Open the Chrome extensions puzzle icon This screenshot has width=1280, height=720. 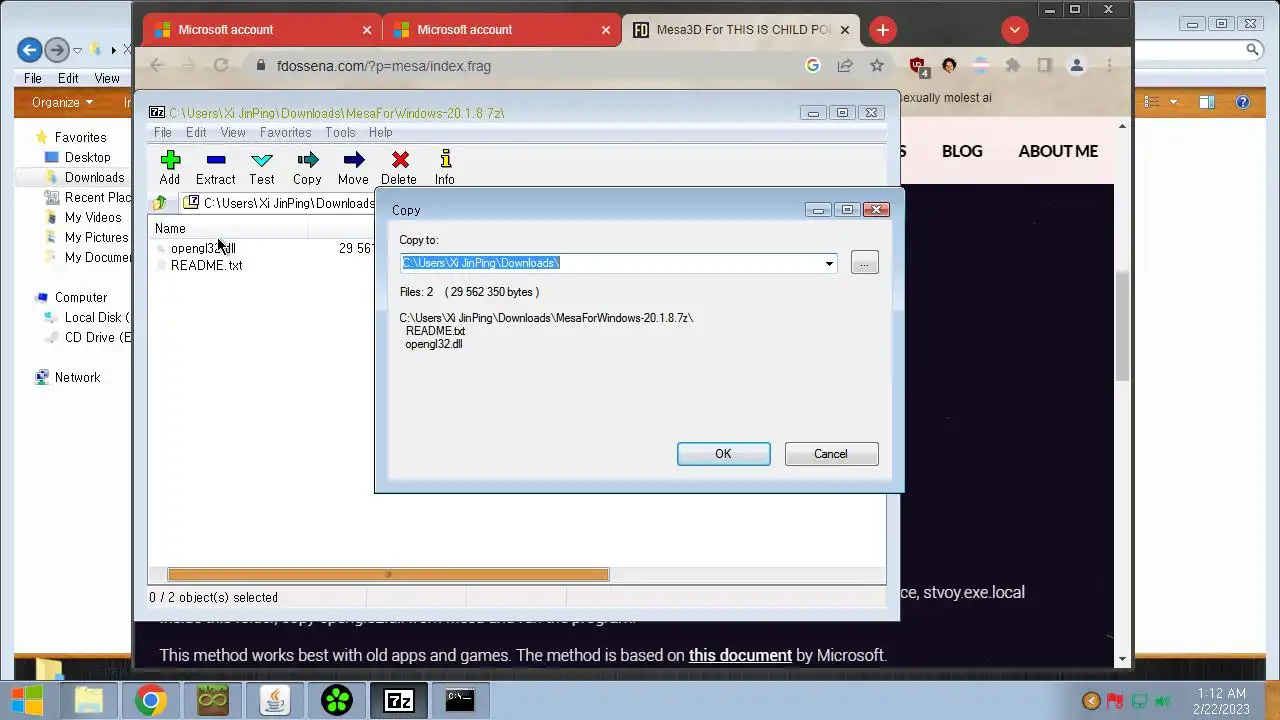[1013, 66]
